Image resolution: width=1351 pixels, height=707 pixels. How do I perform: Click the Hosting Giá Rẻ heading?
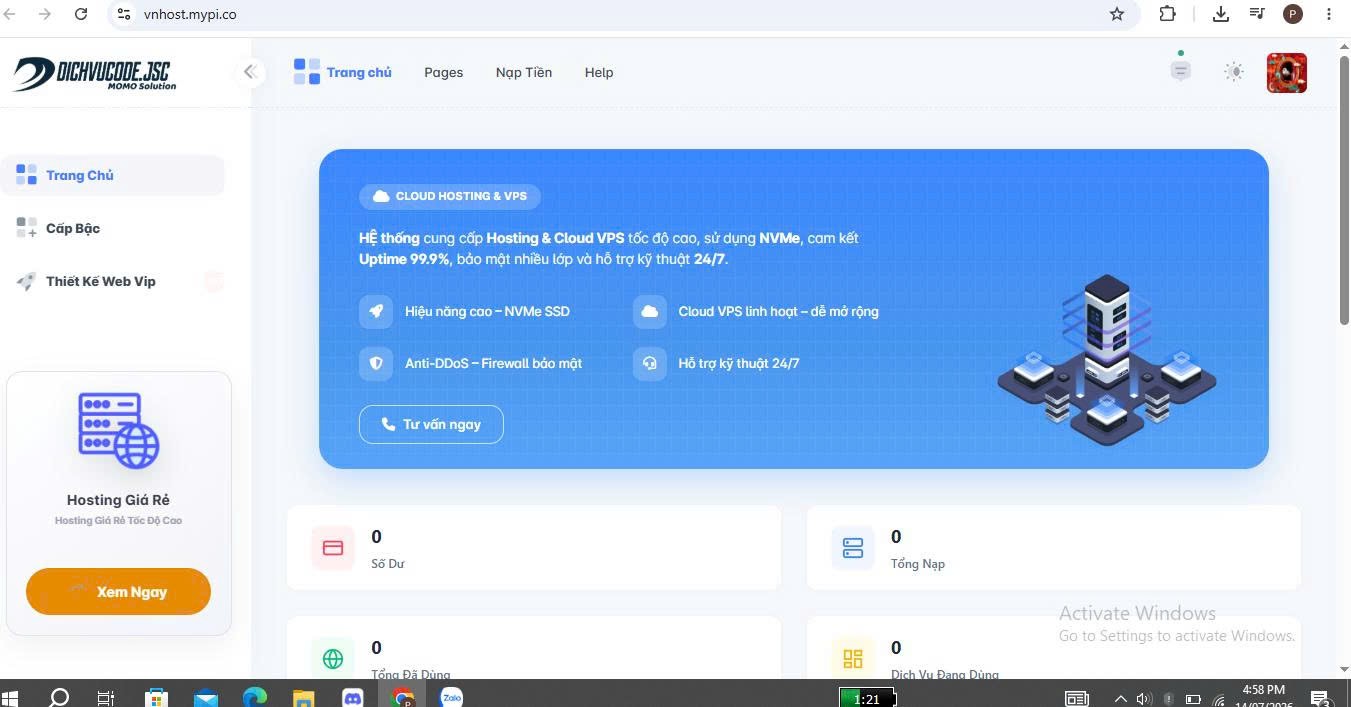118,500
